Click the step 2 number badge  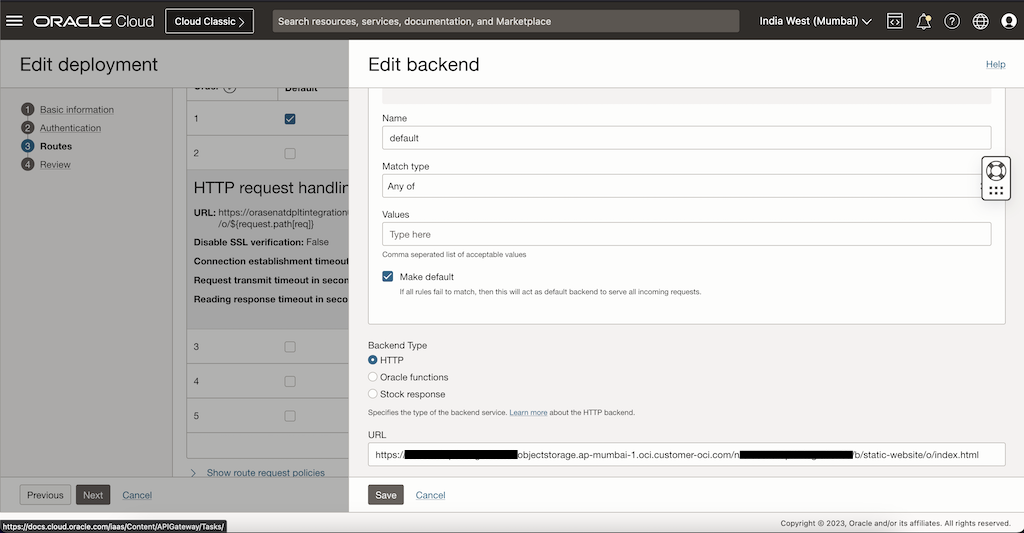pos(27,127)
